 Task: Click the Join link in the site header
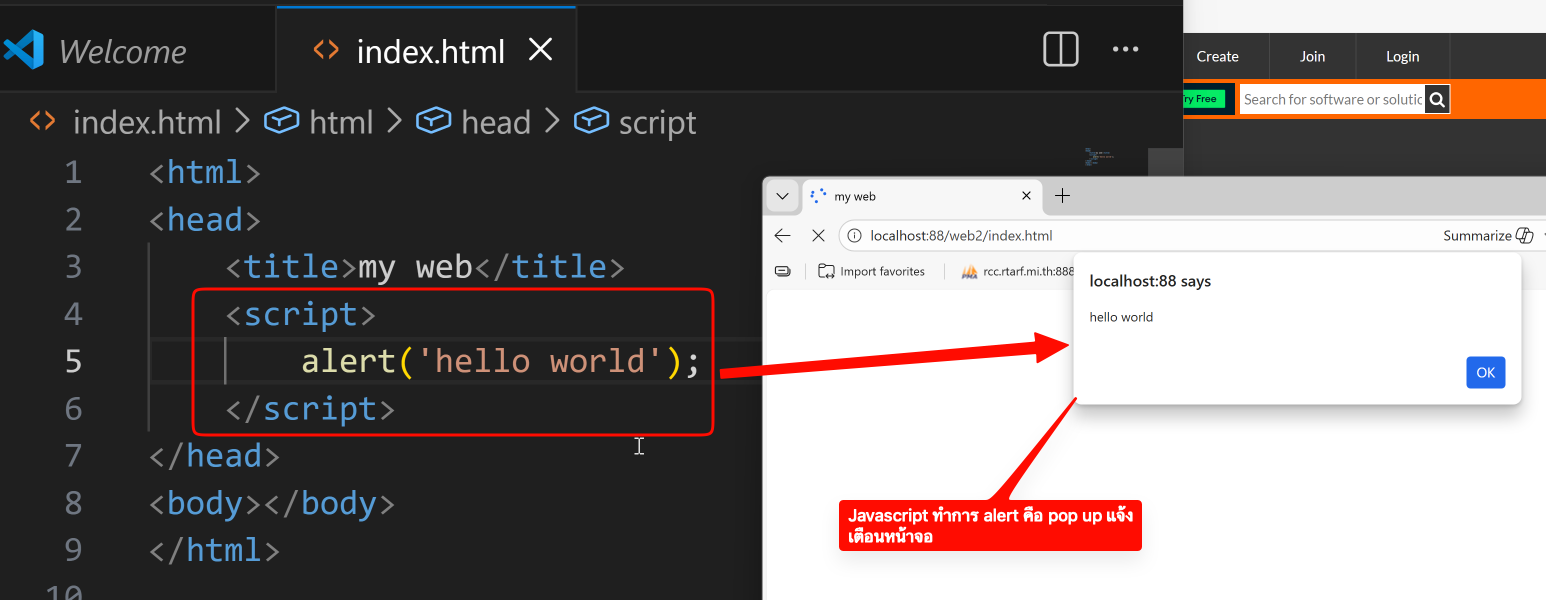[x=1312, y=57]
